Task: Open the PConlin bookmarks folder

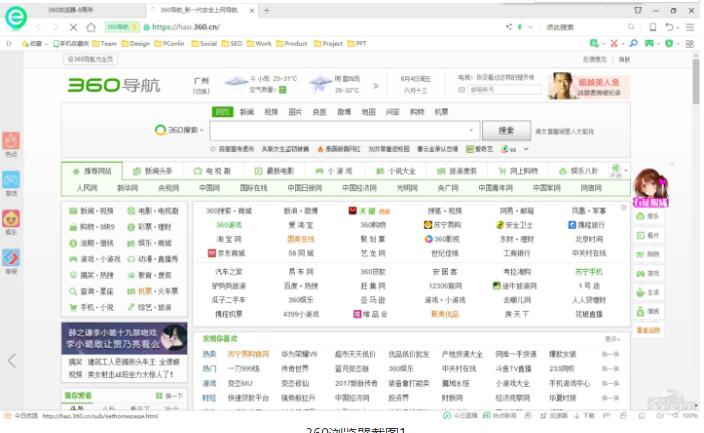Action: coord(169,44)
